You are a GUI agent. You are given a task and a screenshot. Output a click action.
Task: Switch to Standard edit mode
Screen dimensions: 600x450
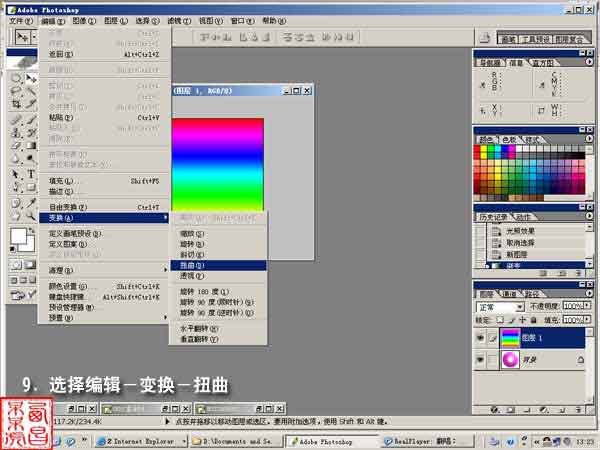tap(16, 265)
